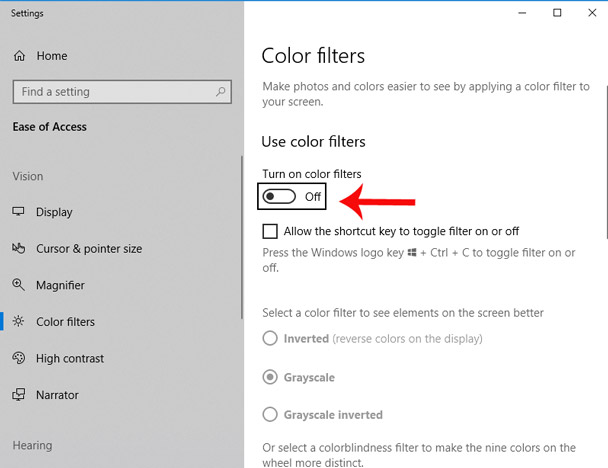Check the allow shortcut key checkbox
The height and width of the screenshot is (468, 608).
pos(270,231)
